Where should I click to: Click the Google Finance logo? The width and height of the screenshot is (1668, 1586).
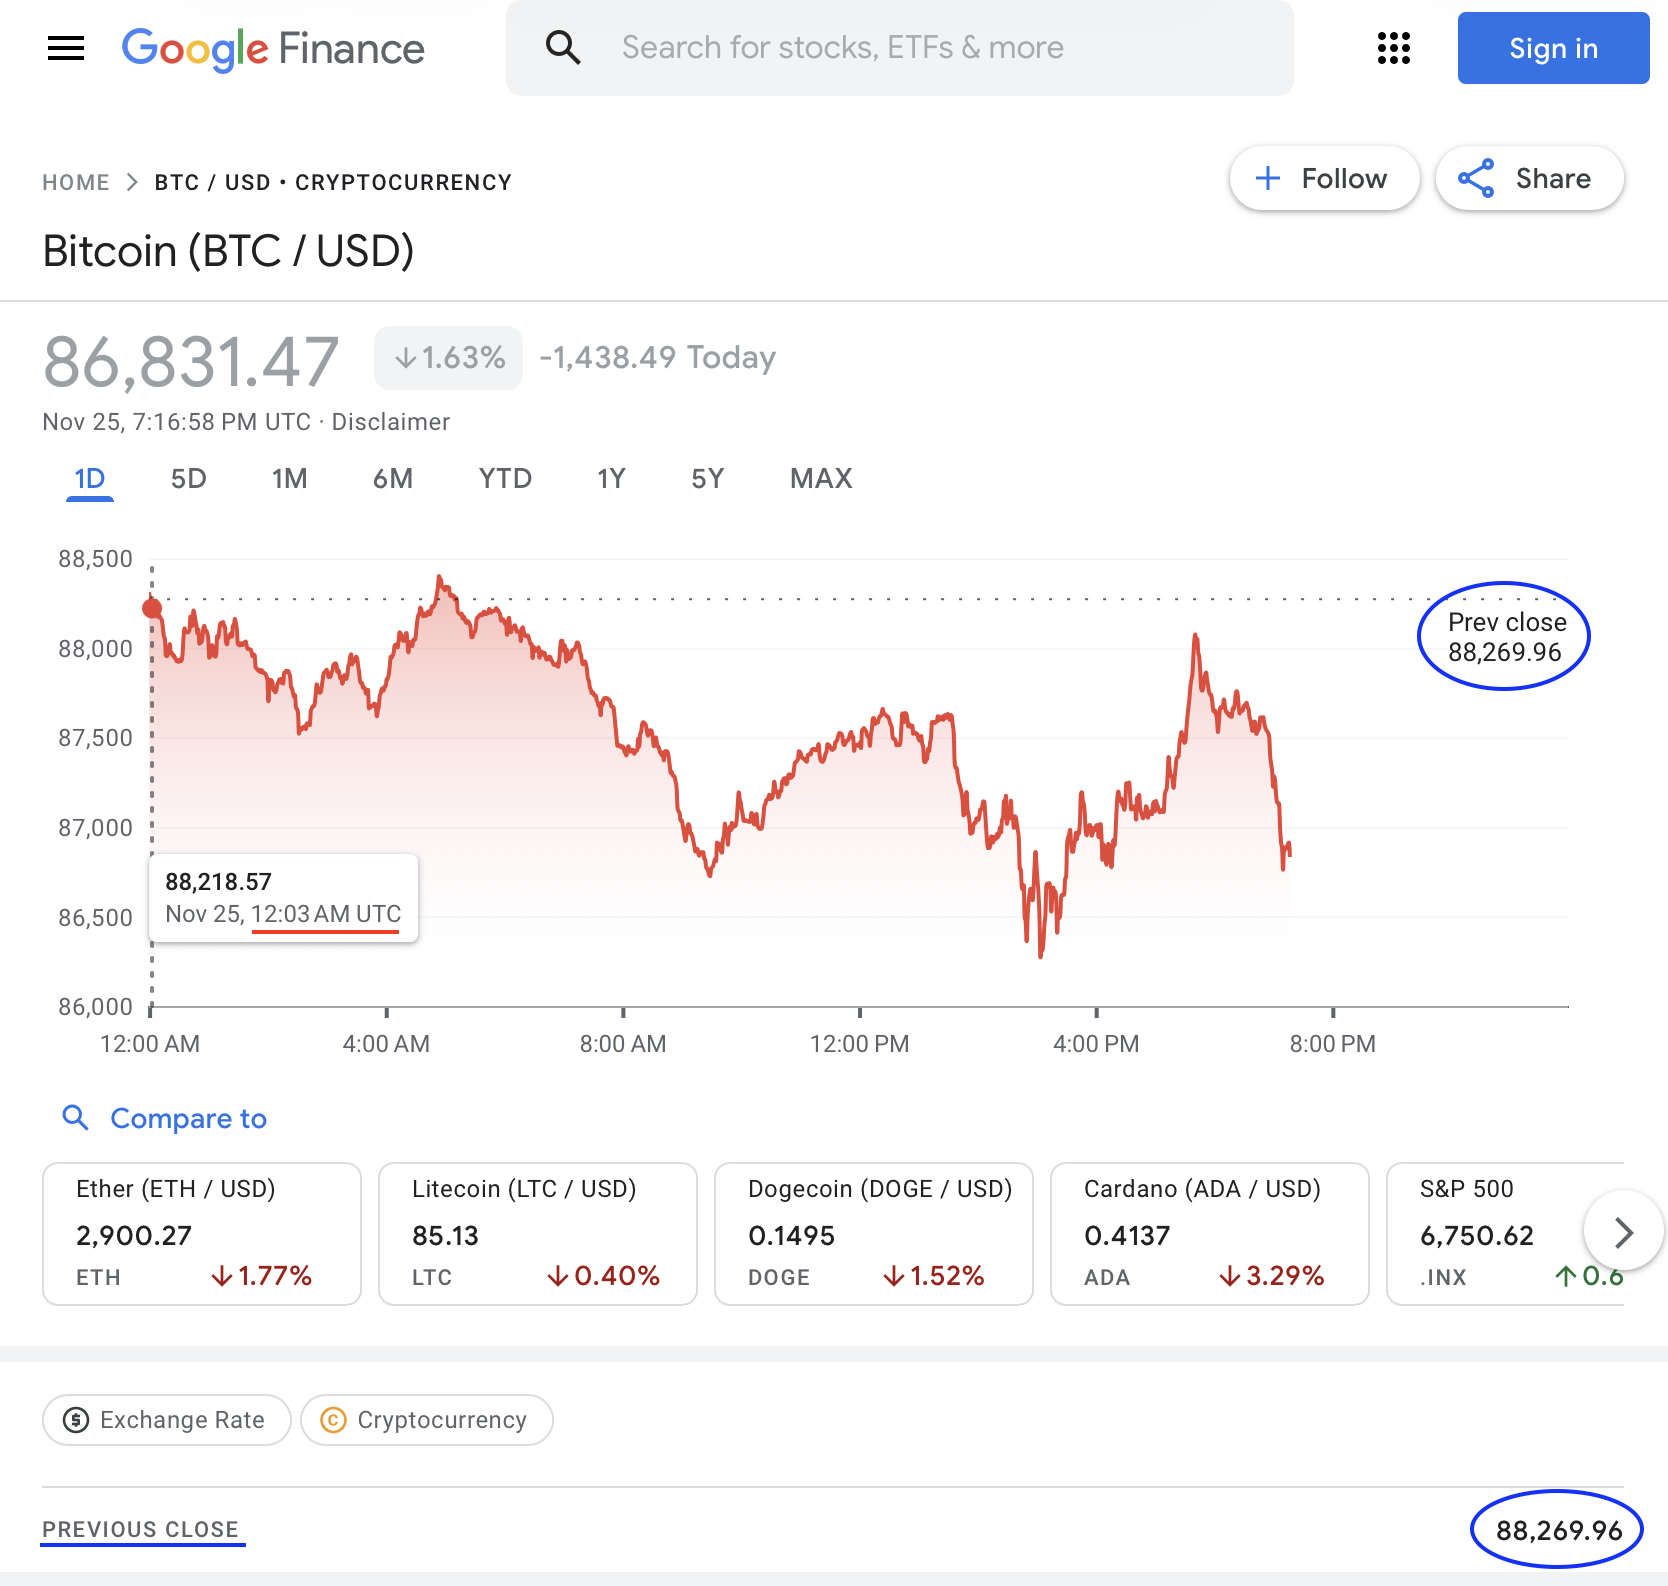tap(273, 48)
